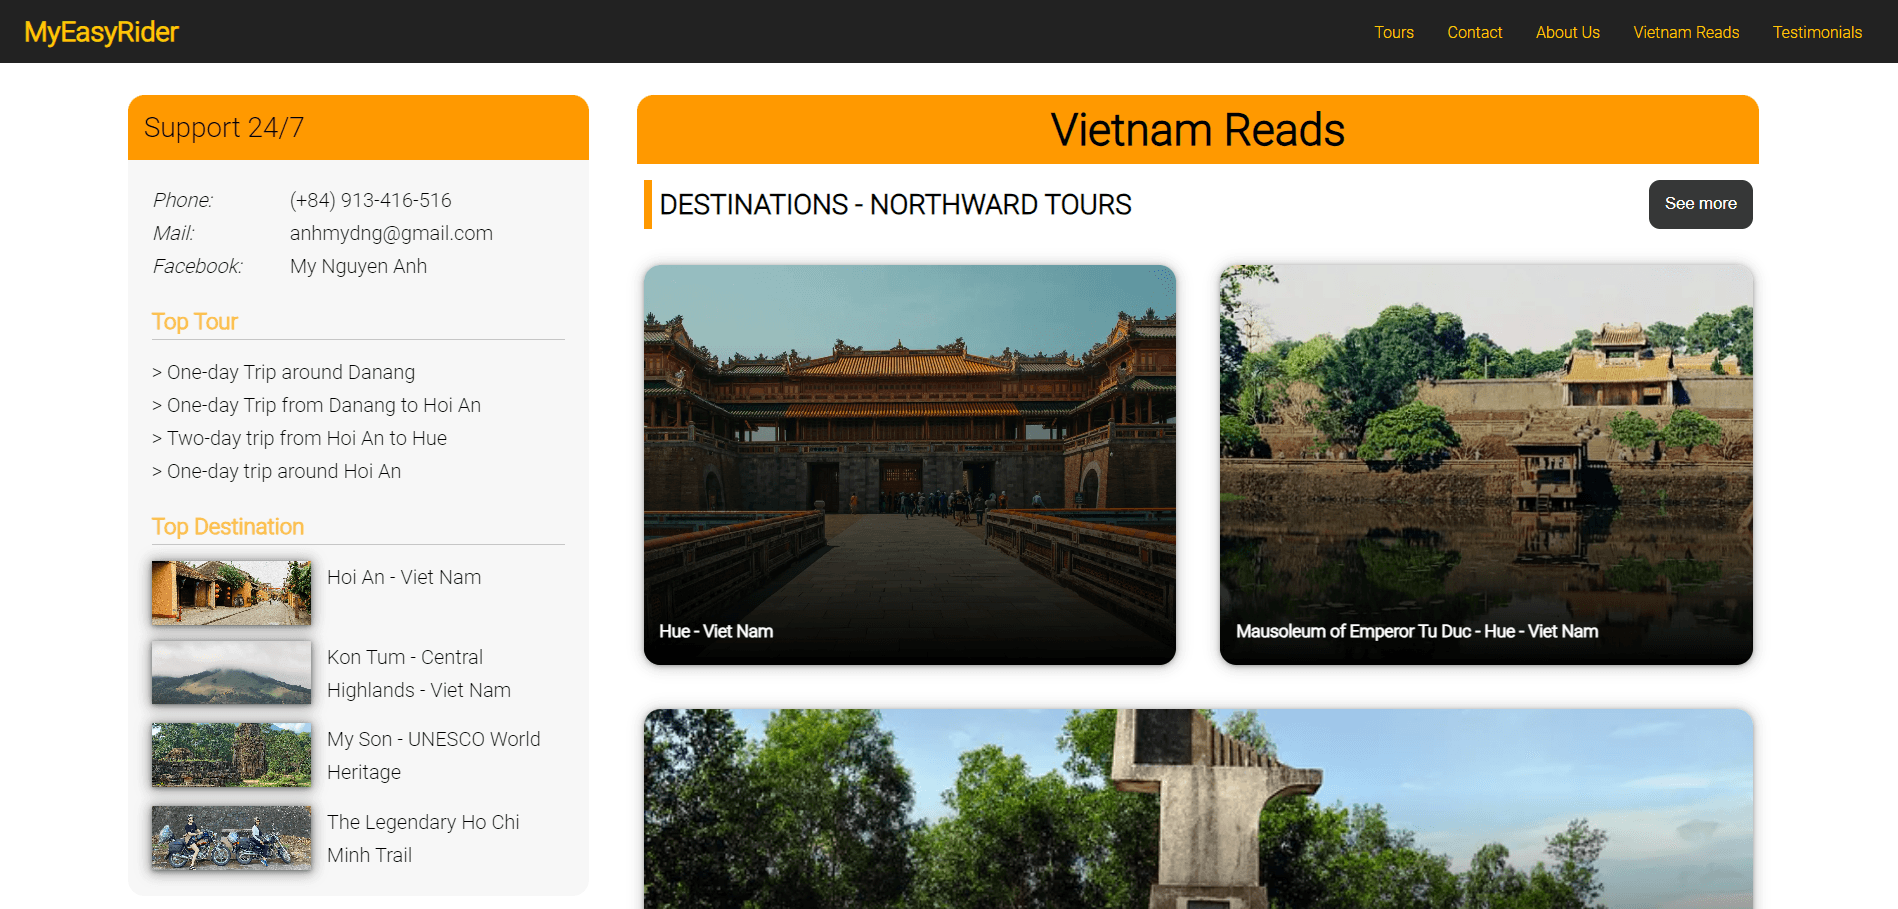Open Mausoleum of Emperor Tu Duc card

click(x=1486, y=465)
